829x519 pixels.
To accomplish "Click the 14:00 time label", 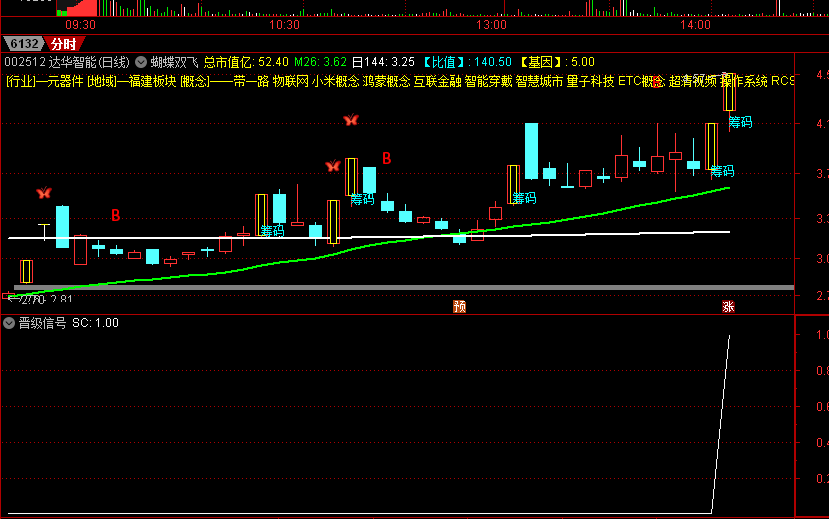I will click(x=695, y=24).
